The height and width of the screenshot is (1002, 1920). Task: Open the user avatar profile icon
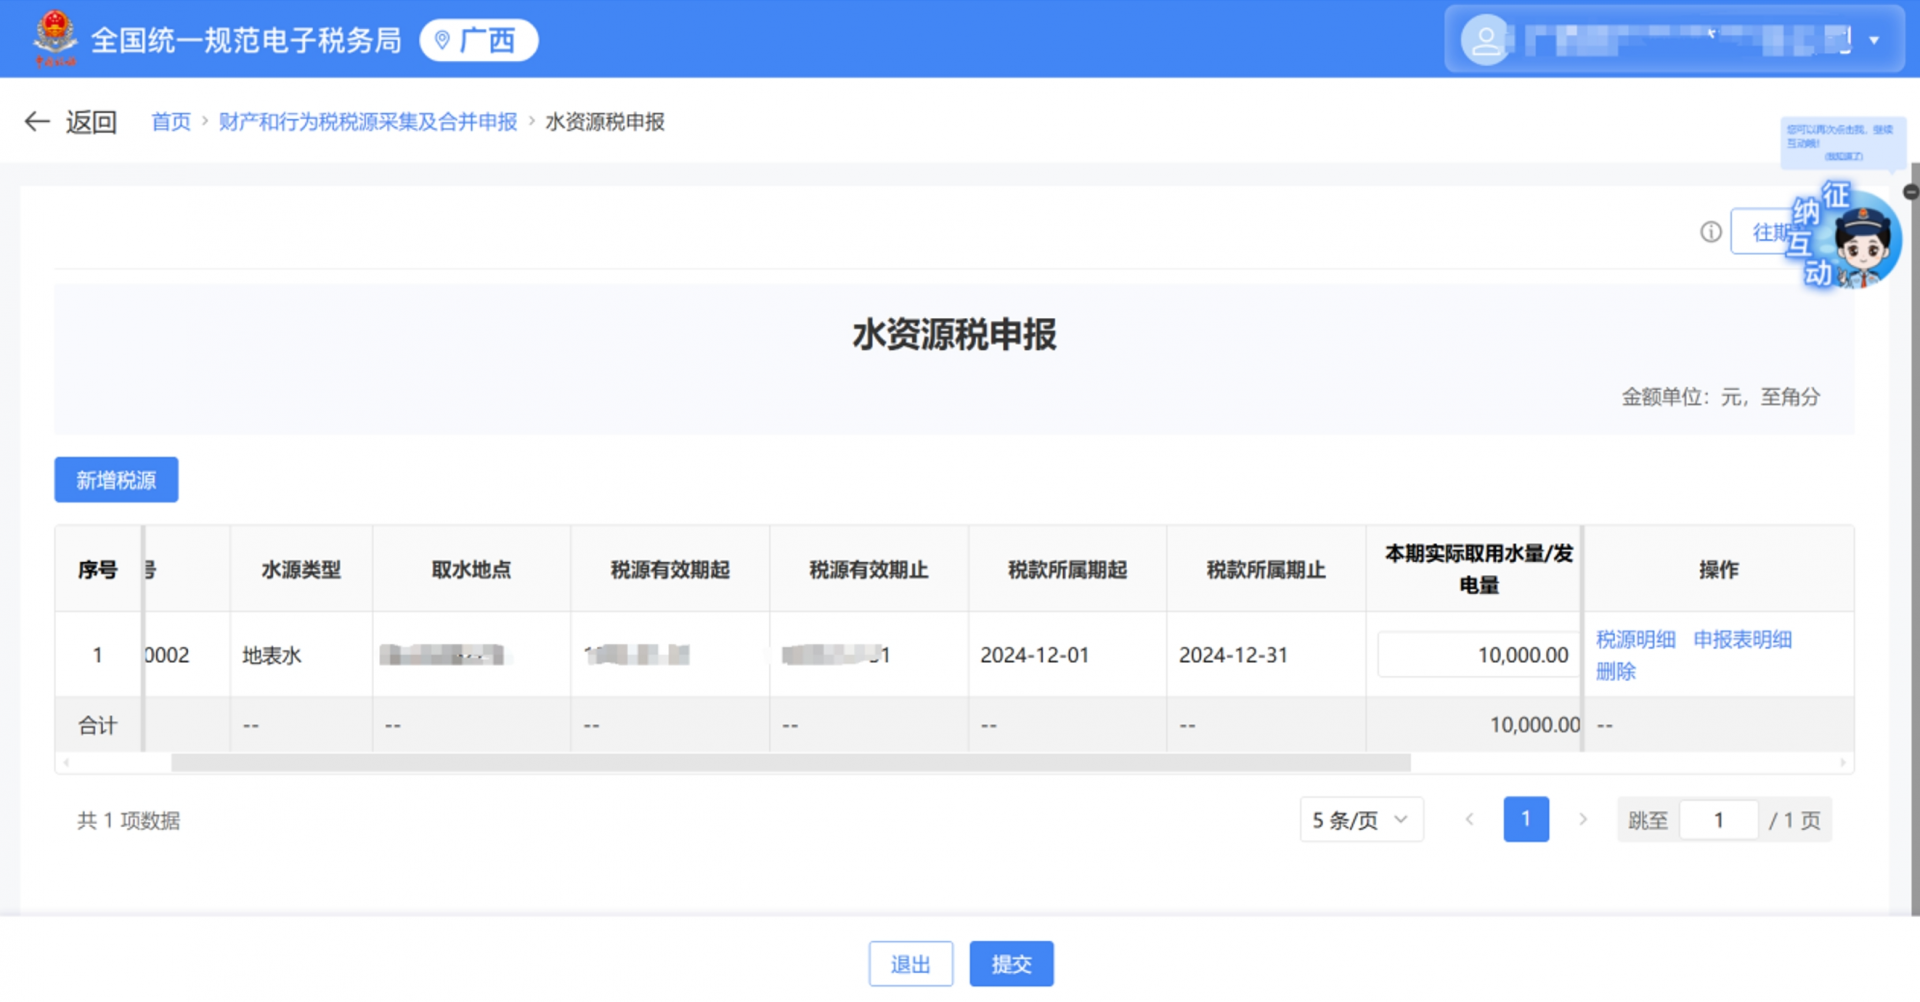point(1485,40)
